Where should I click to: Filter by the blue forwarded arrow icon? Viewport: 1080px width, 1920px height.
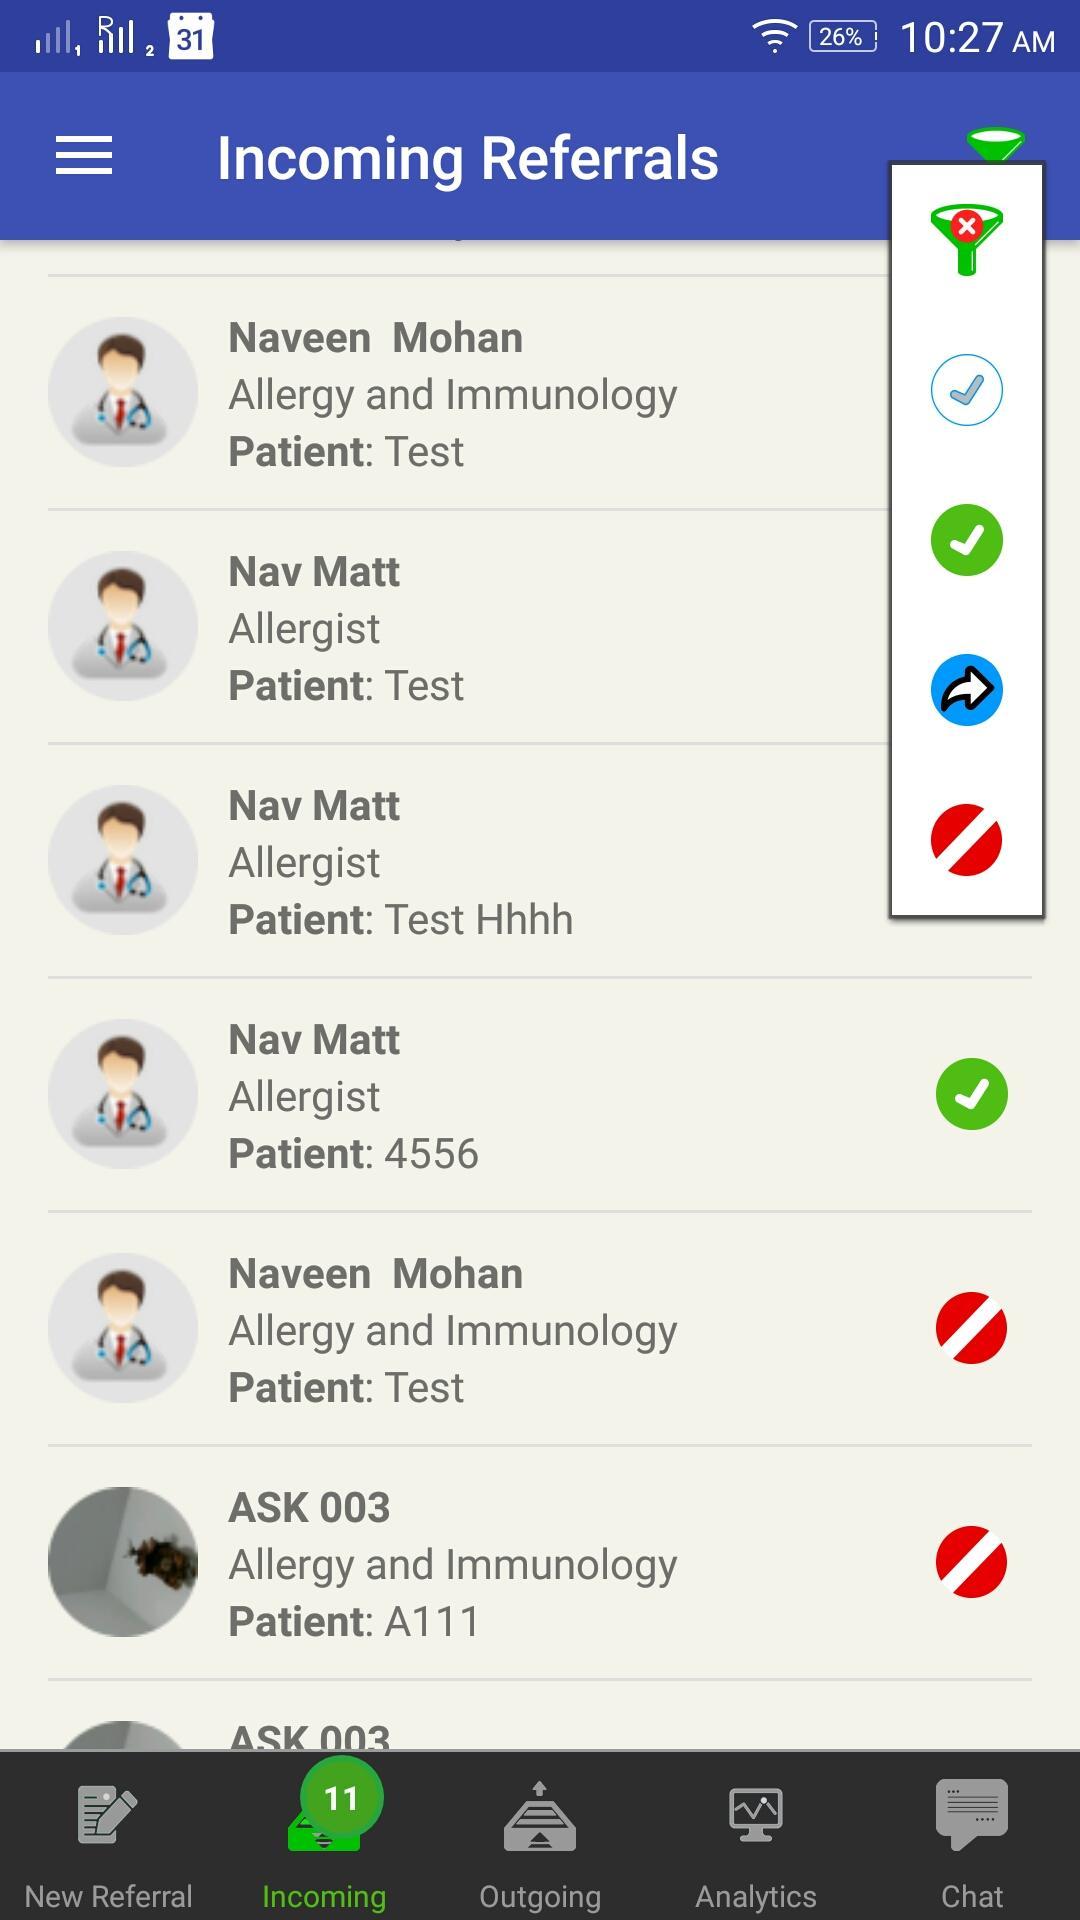[x=966, y=690]
